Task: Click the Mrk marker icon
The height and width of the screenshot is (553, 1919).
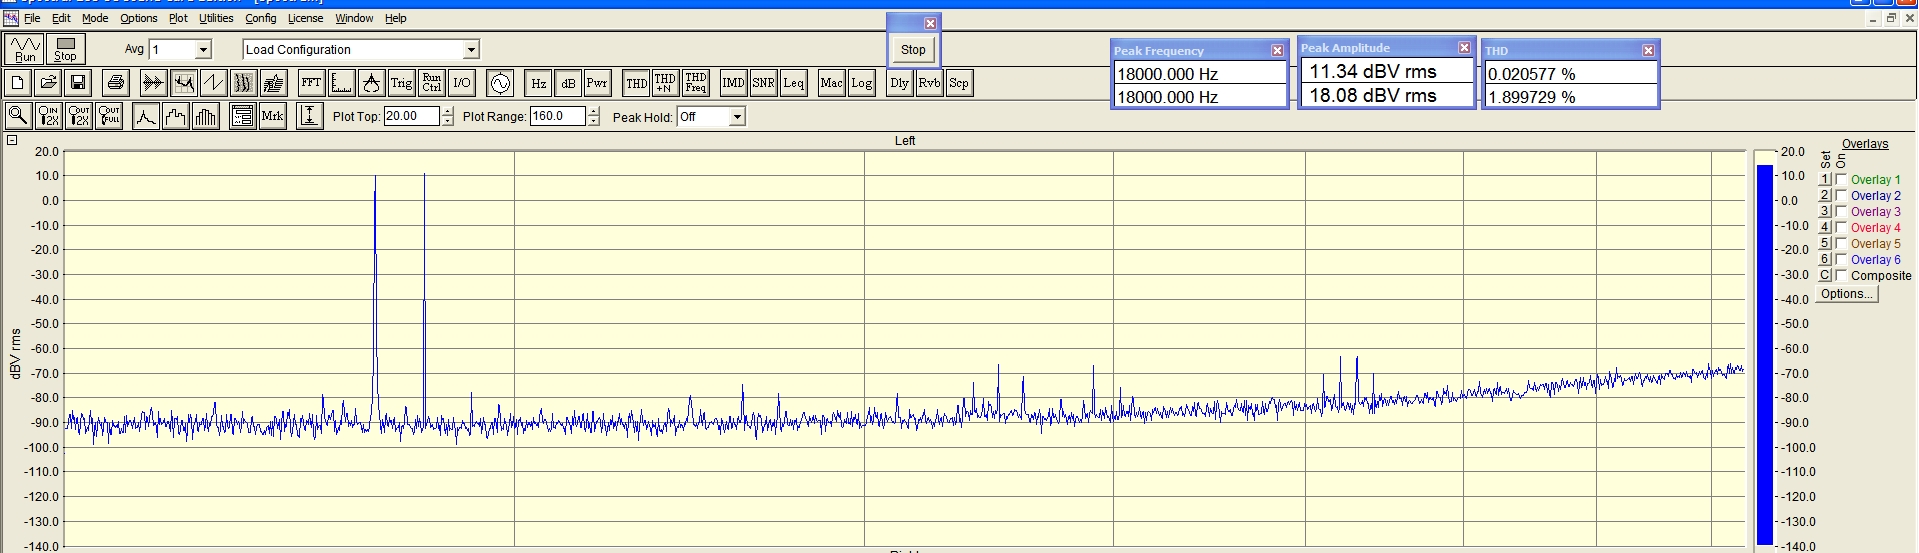Action: click(x=272, y=116)
